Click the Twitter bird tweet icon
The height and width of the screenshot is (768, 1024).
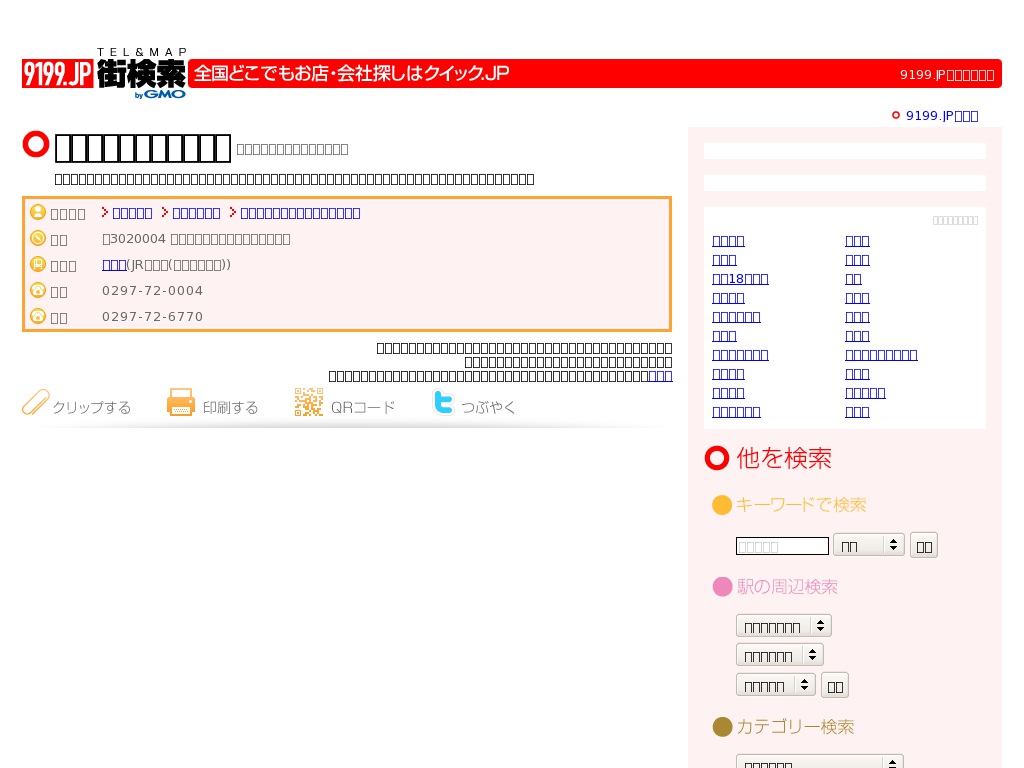pos(443,402)
